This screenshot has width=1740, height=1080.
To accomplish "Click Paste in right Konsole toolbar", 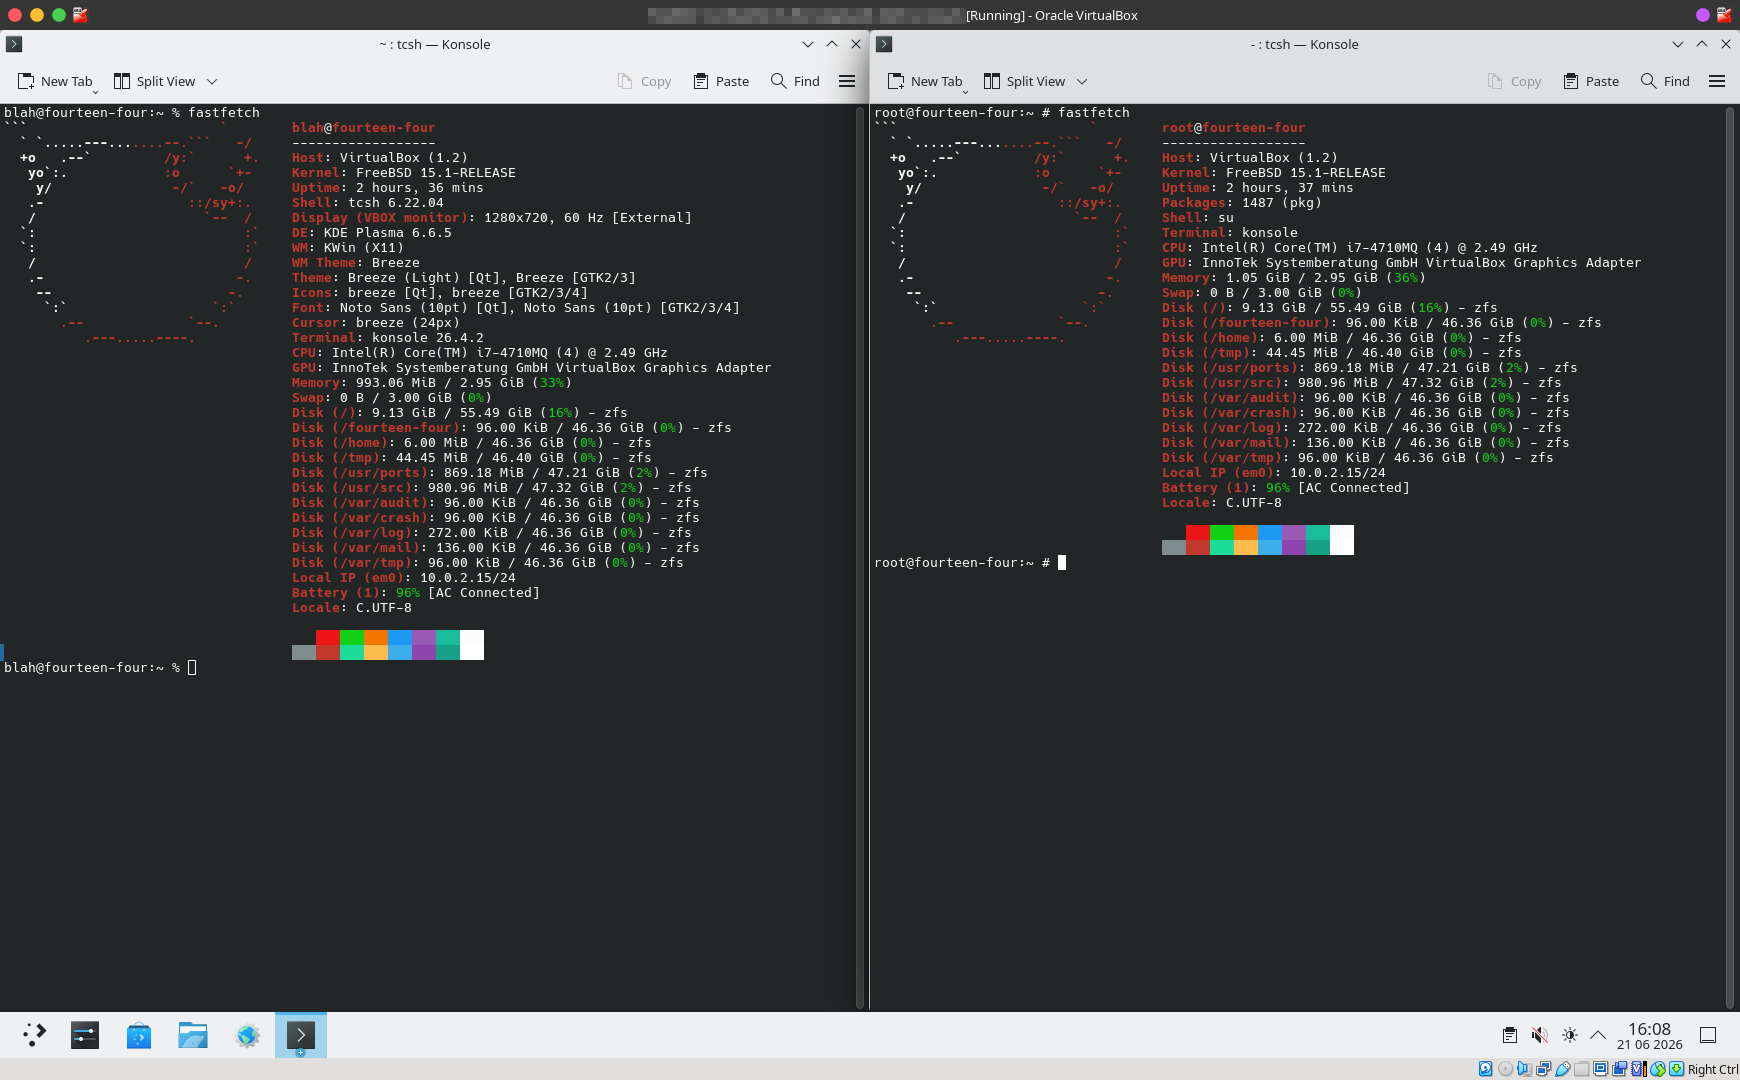I will (1591, 81).
